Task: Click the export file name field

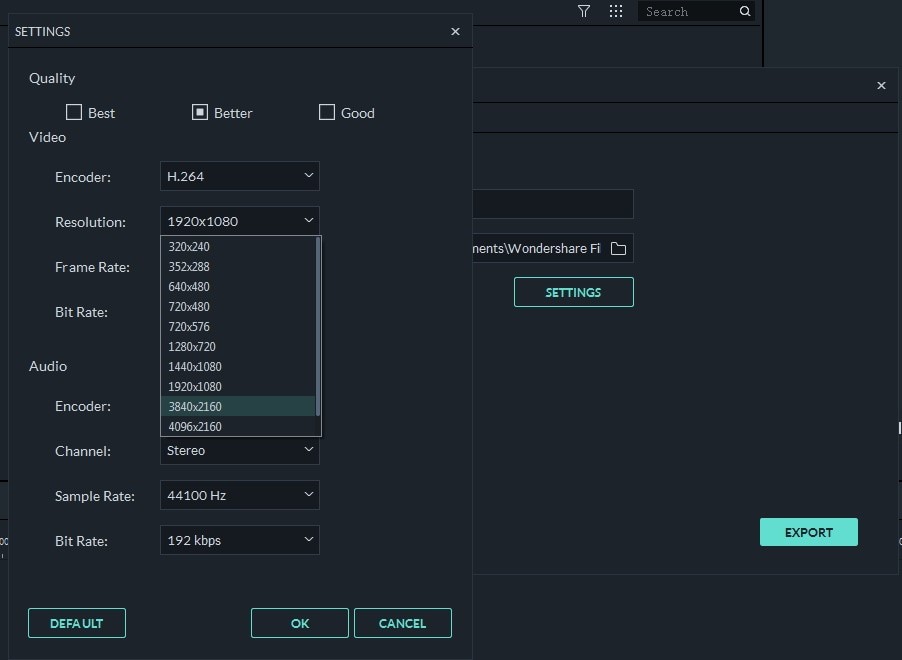Action: tap(553, 204)
